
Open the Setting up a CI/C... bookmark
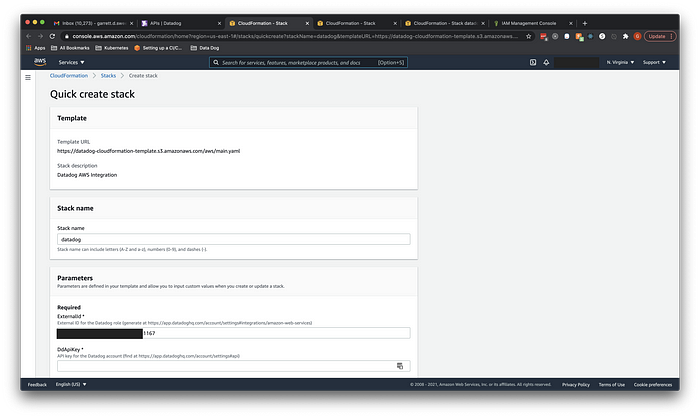coord(158,48)
